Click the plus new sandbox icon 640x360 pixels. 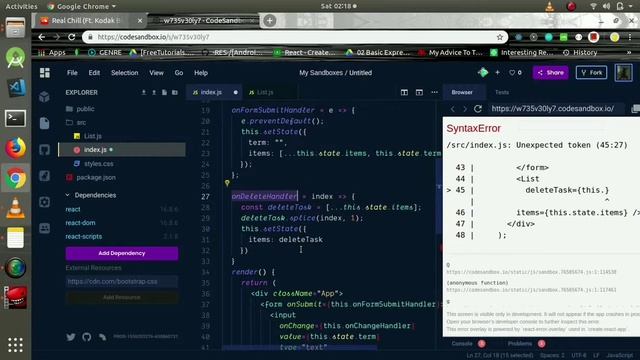click(497, 73)
